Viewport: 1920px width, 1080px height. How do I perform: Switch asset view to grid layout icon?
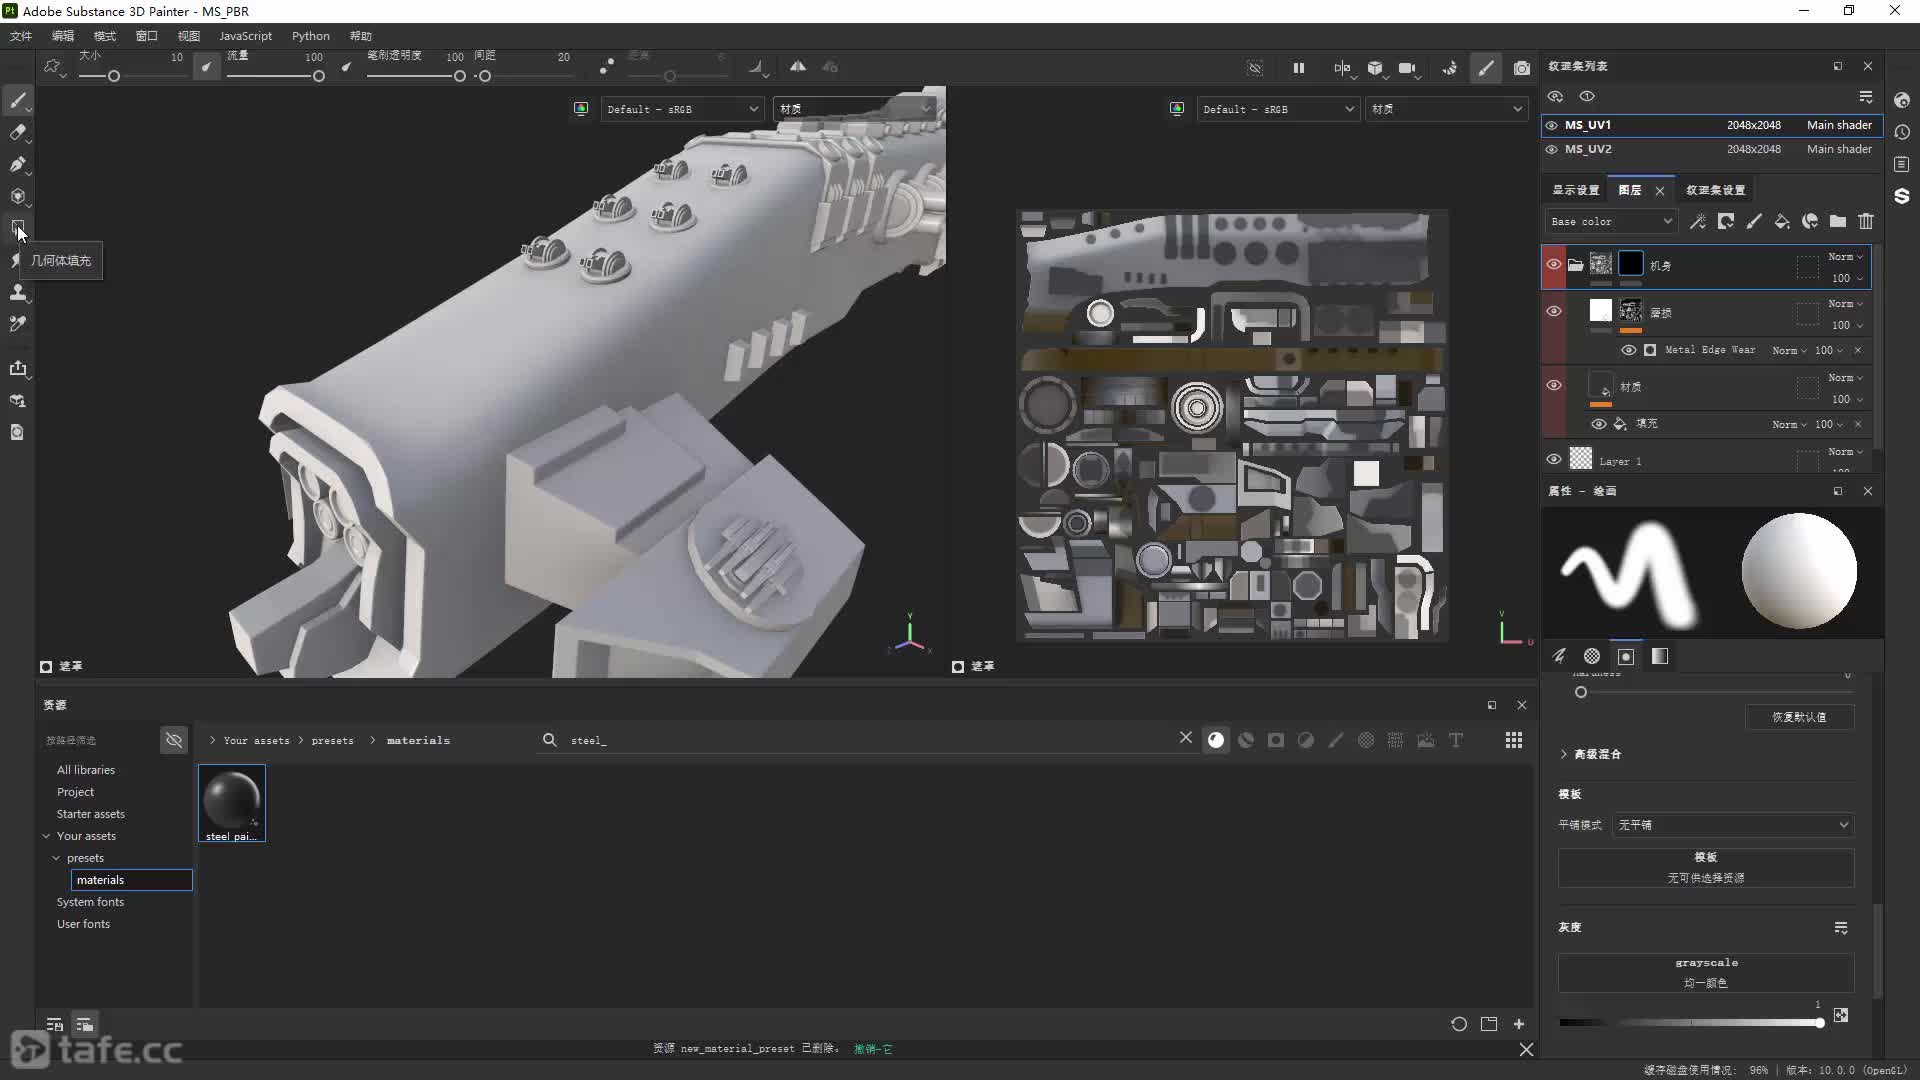click(1514, 740)
